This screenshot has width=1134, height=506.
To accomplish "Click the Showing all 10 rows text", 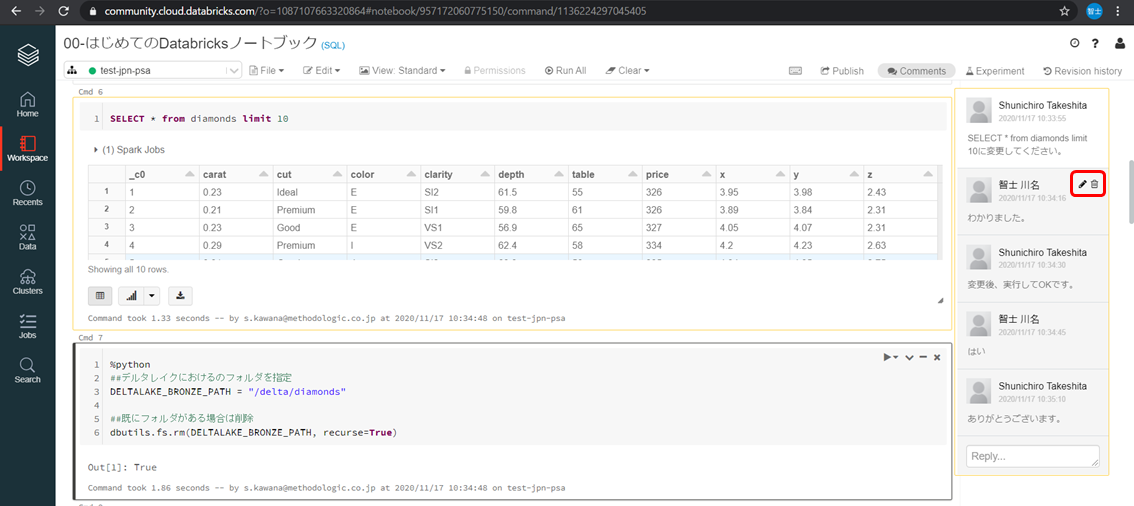I will click(x=128, y=270).
